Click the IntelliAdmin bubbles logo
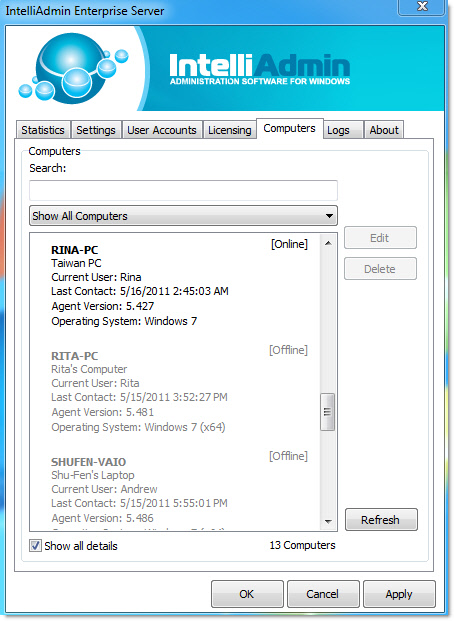Viewport: 454px width, 621px height. 74,67
